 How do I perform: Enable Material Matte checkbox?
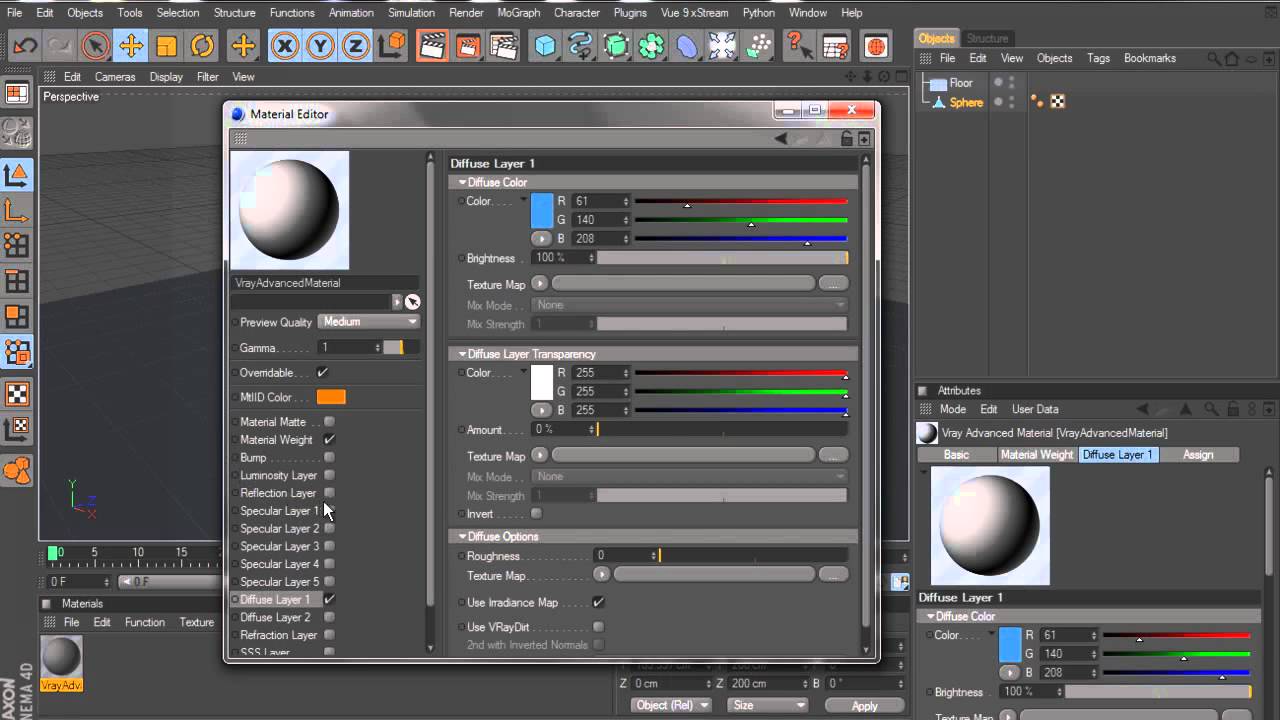[x=329, y=422]
